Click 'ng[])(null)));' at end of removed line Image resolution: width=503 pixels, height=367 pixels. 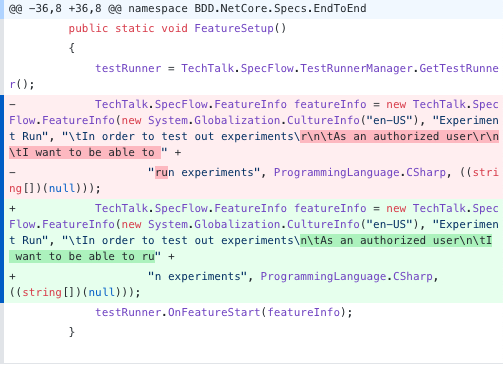54,188
